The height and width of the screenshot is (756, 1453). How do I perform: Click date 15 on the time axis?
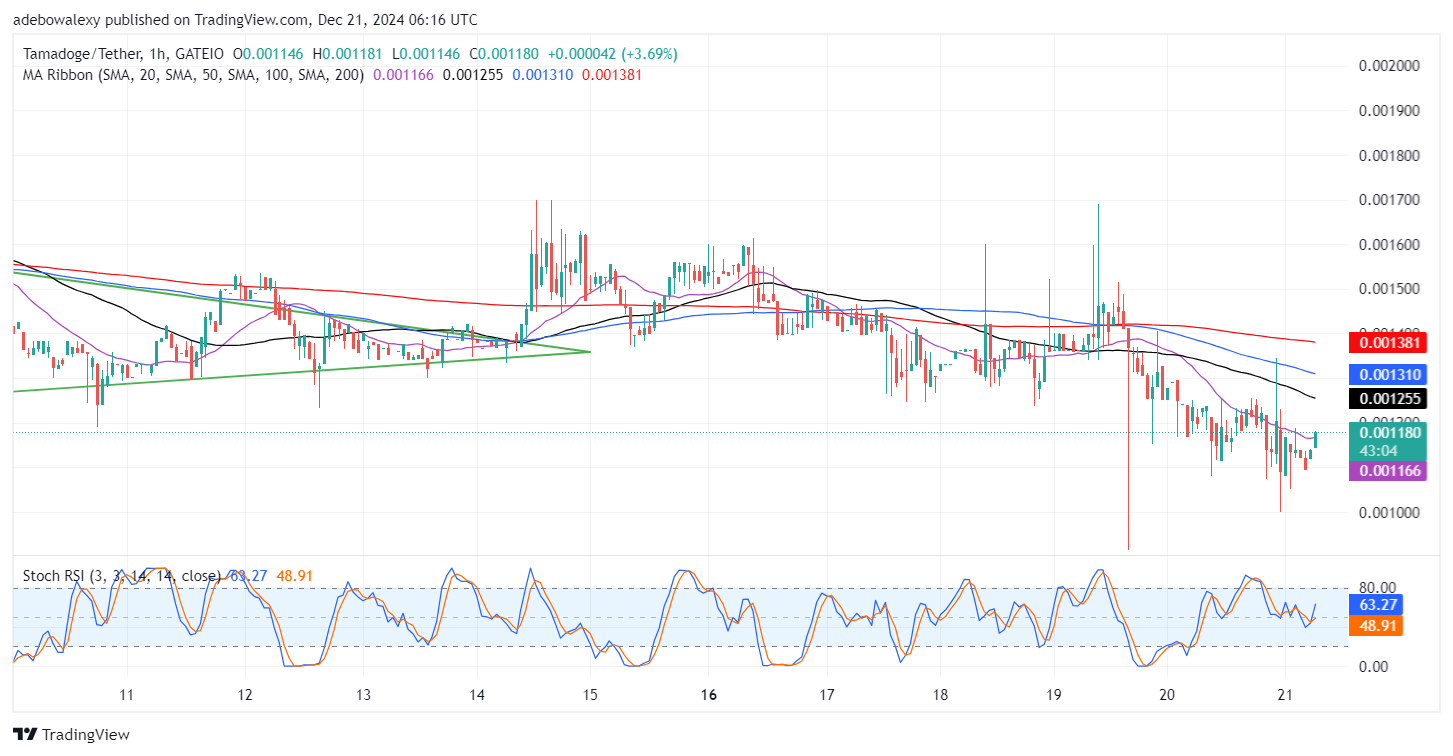click(590, 694)
